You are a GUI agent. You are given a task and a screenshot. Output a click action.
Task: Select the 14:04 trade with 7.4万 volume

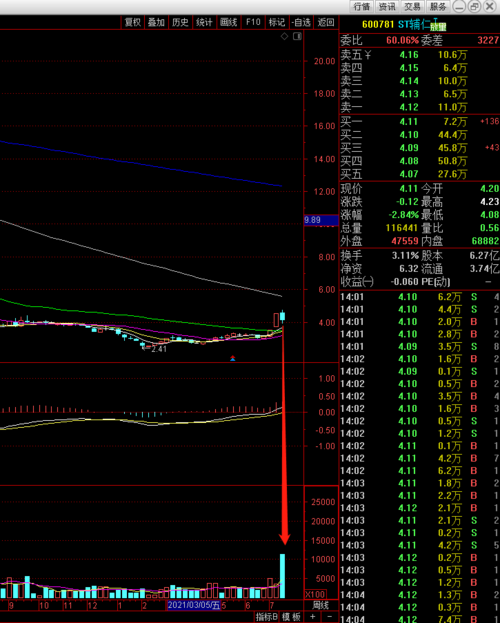pyautogui.click(x=419, y=619)
